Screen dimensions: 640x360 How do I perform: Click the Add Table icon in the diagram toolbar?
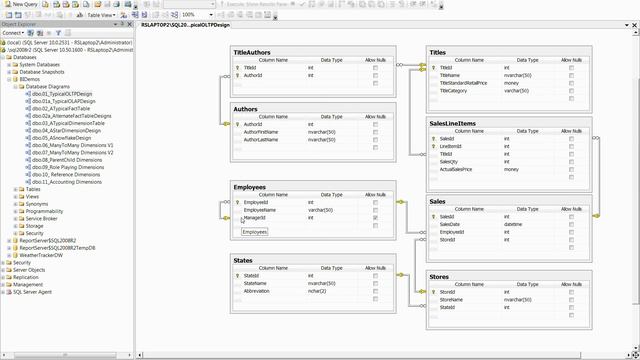[x=18, y=15]
